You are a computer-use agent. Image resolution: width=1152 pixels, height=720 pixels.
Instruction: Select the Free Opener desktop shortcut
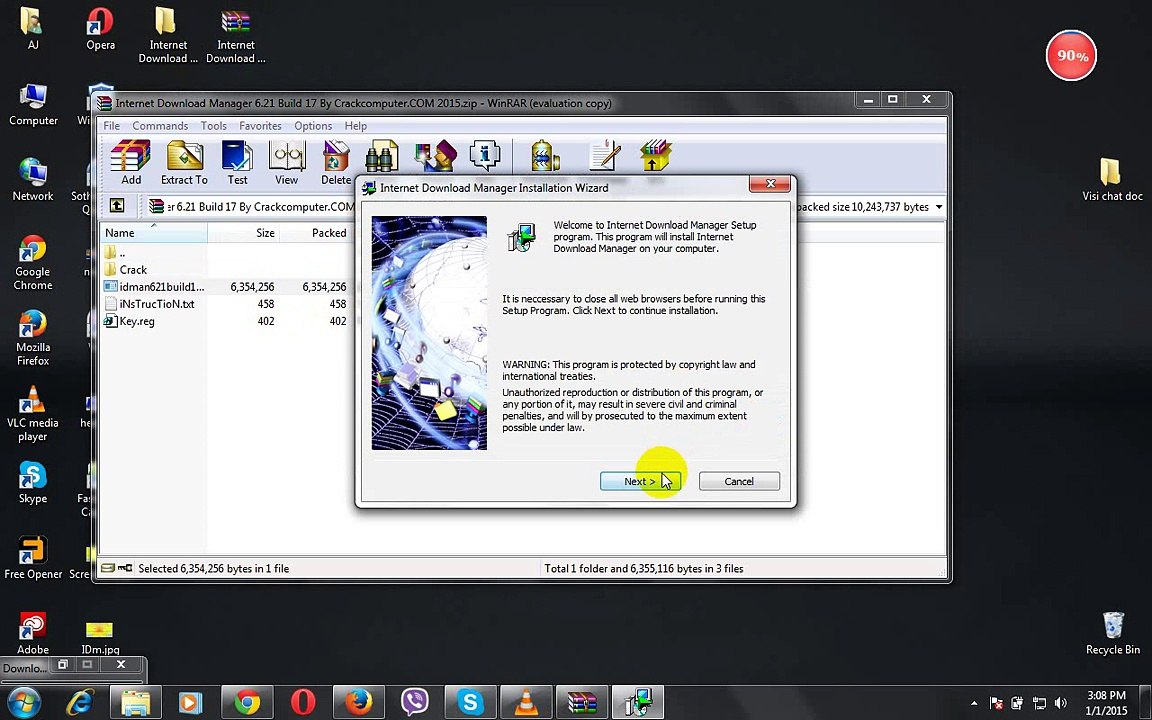tap(33, 558)
